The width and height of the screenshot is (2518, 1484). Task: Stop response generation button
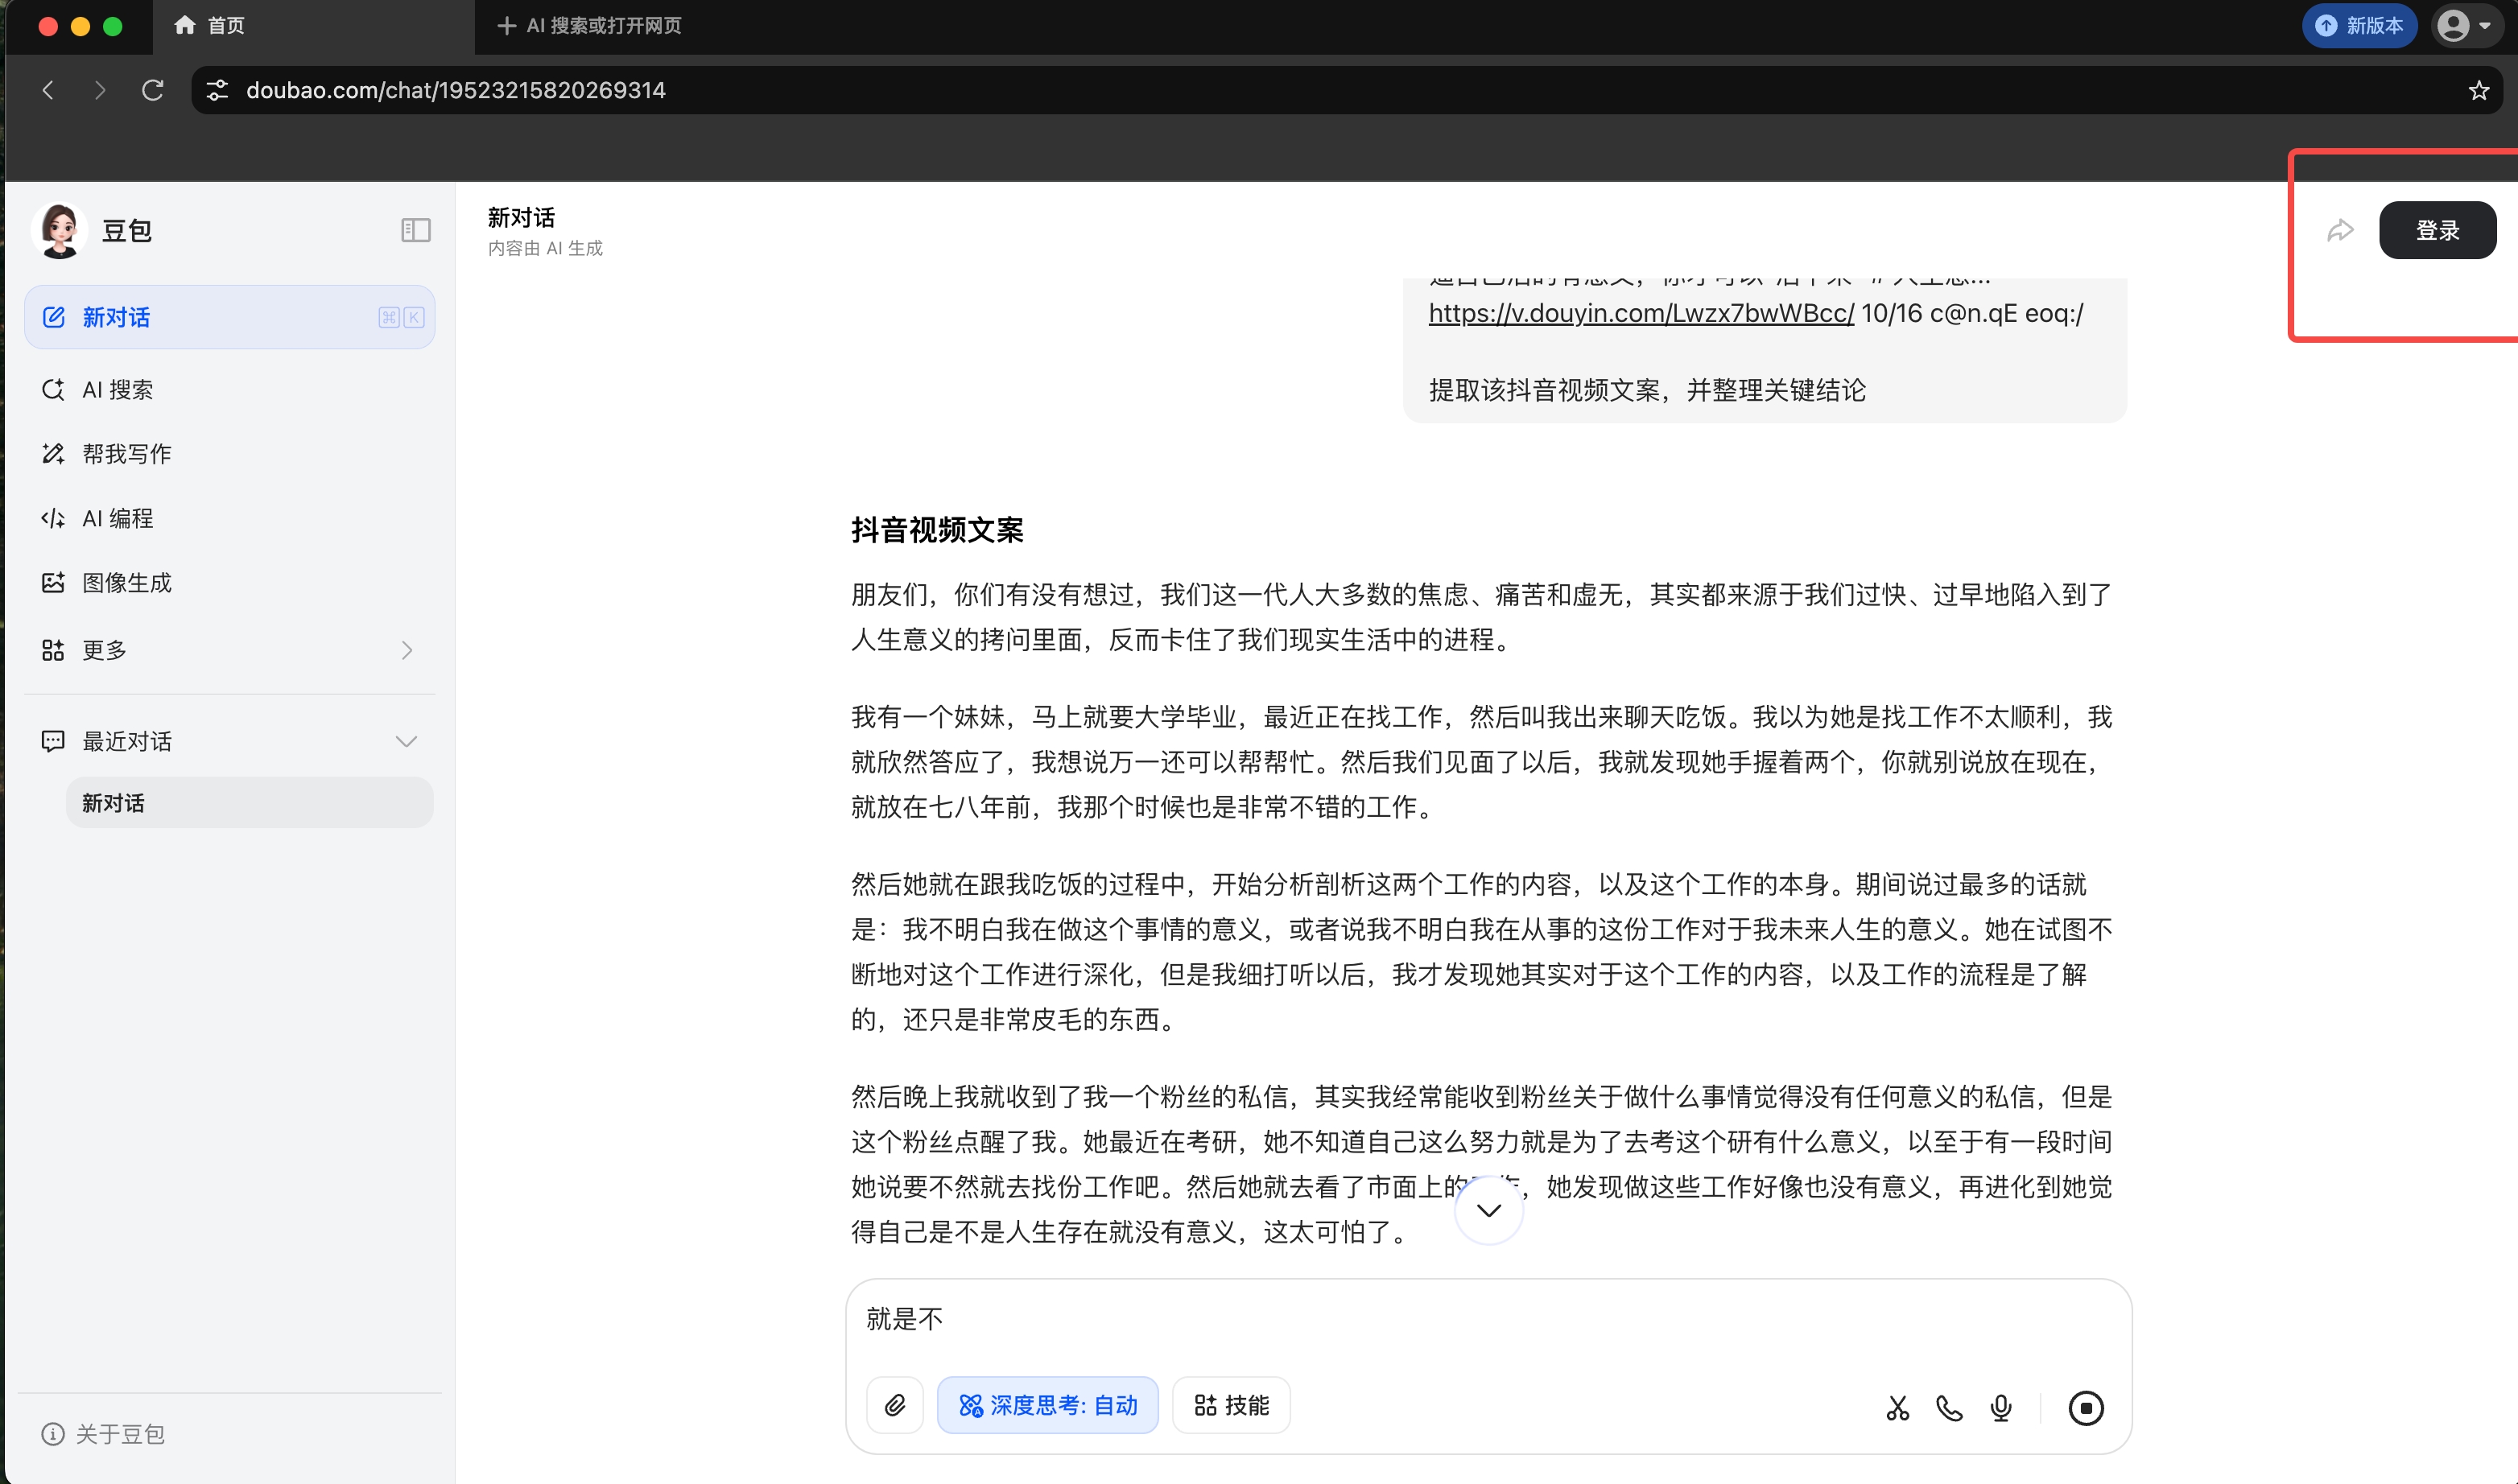pos(2085,1408)
